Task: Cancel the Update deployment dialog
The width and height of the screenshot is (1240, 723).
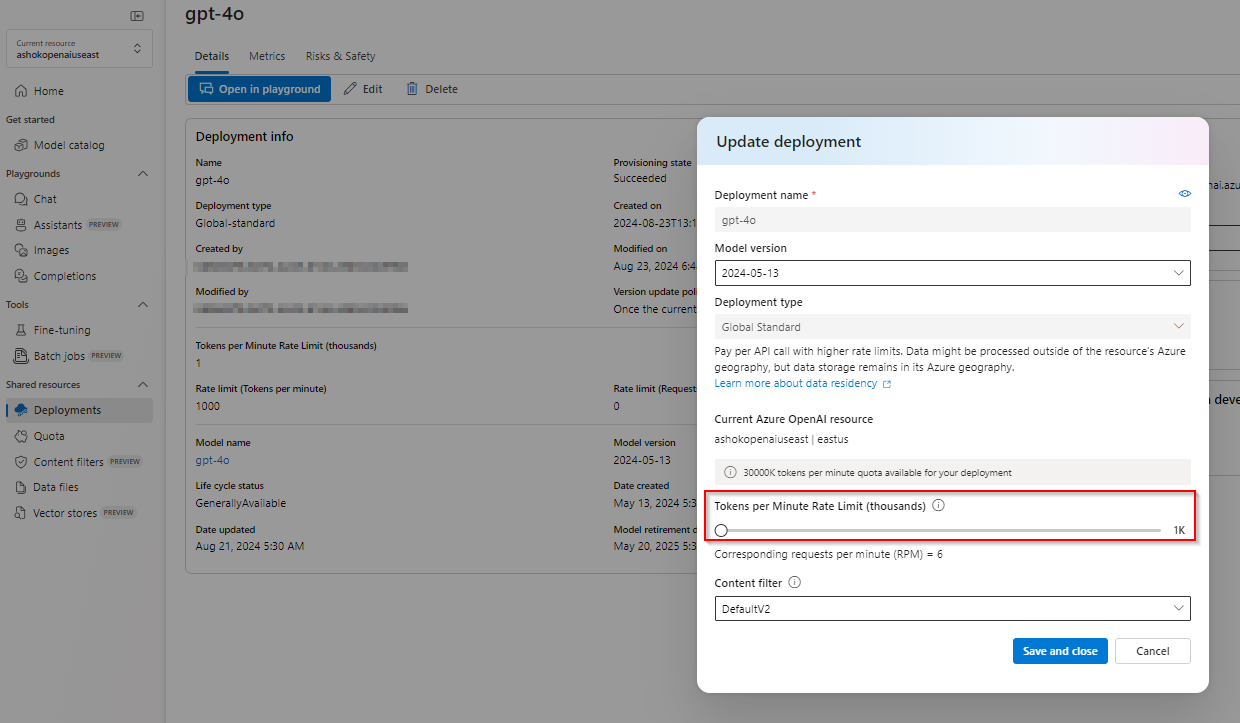Action: tap(1153, 651)
